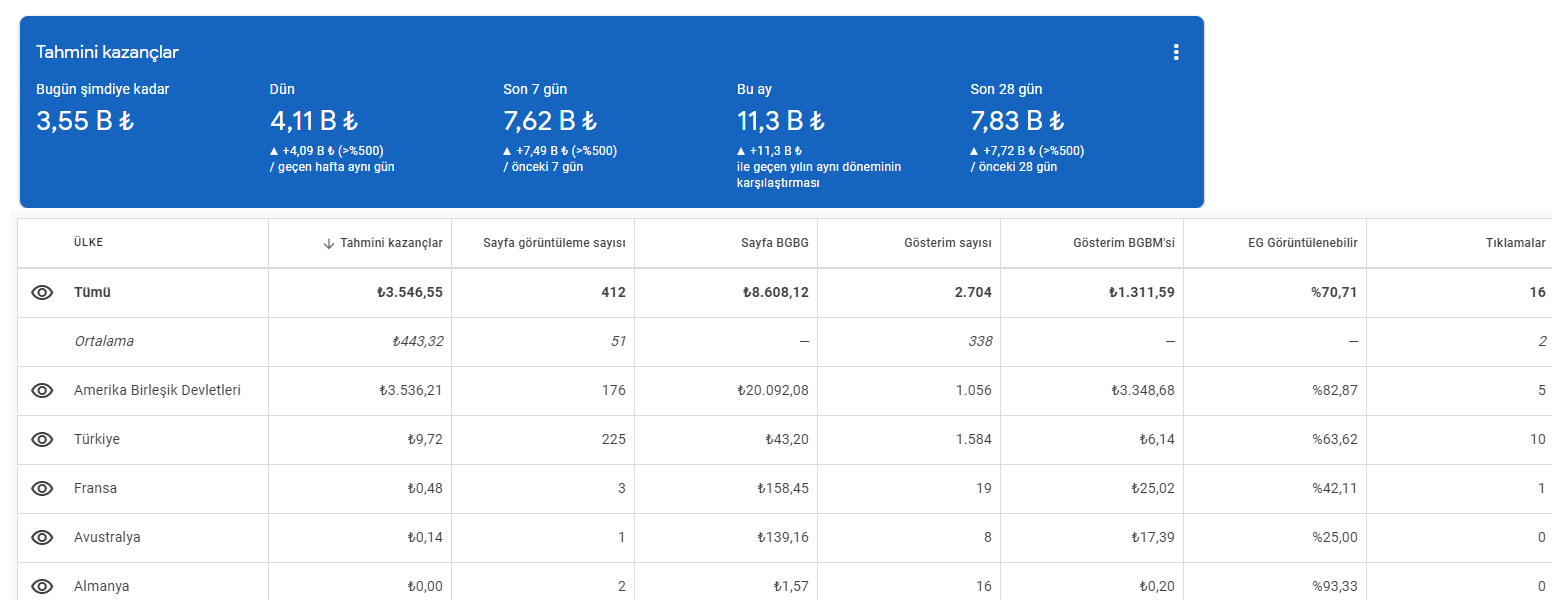Toggle eye icon for Avustralya row

click(42, 538)
